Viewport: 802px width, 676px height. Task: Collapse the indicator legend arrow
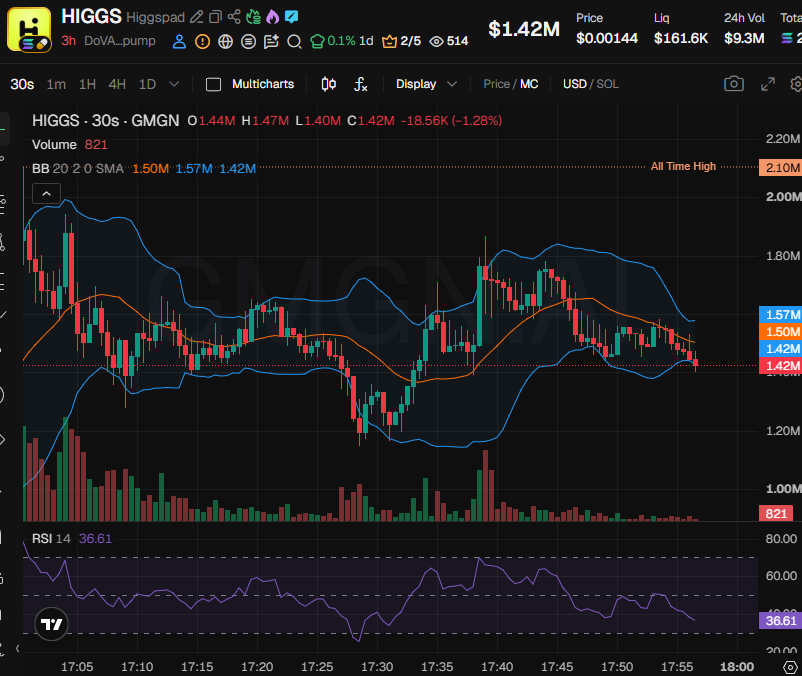click(47, 194)
